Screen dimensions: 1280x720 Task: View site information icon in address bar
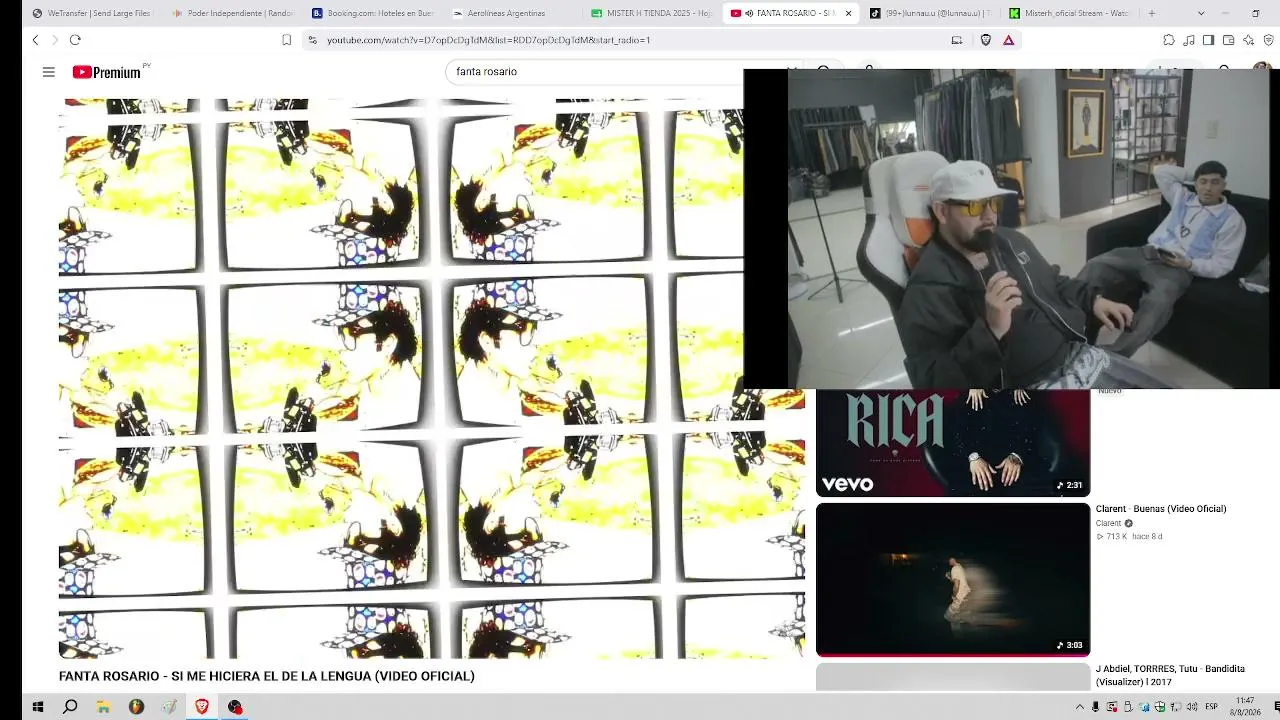(312, 40)
